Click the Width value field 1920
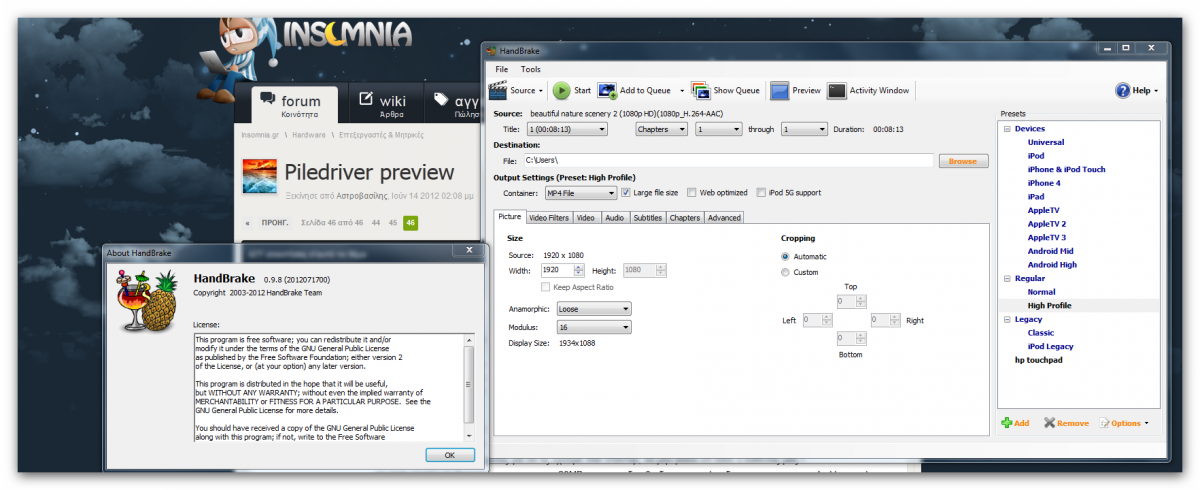1200x490 pixels. click(x=557, y=270)
